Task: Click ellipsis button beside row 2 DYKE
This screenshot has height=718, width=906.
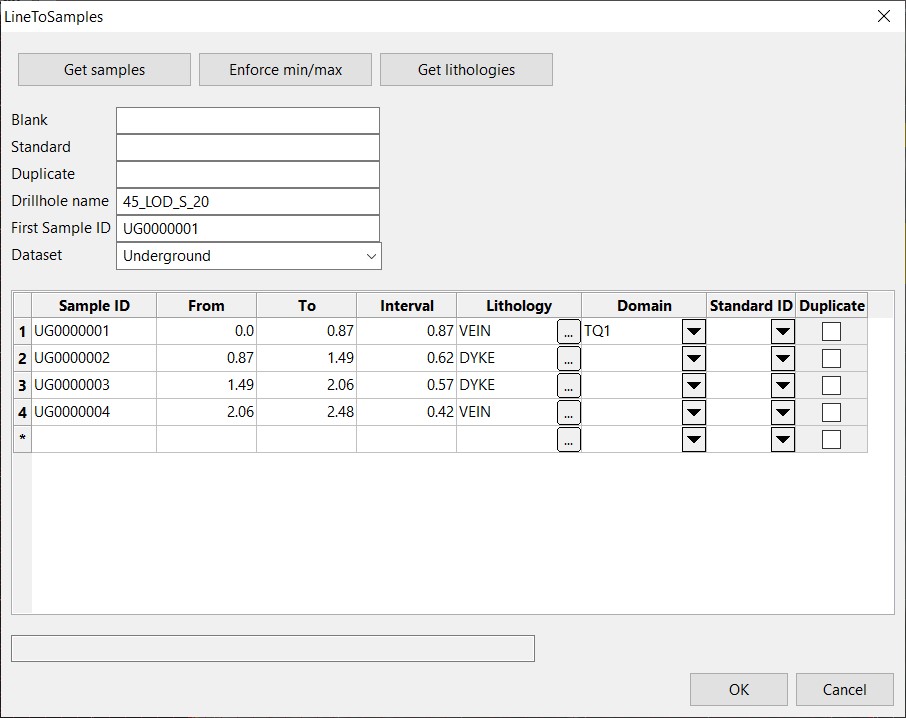Action: tap(568, 359)
